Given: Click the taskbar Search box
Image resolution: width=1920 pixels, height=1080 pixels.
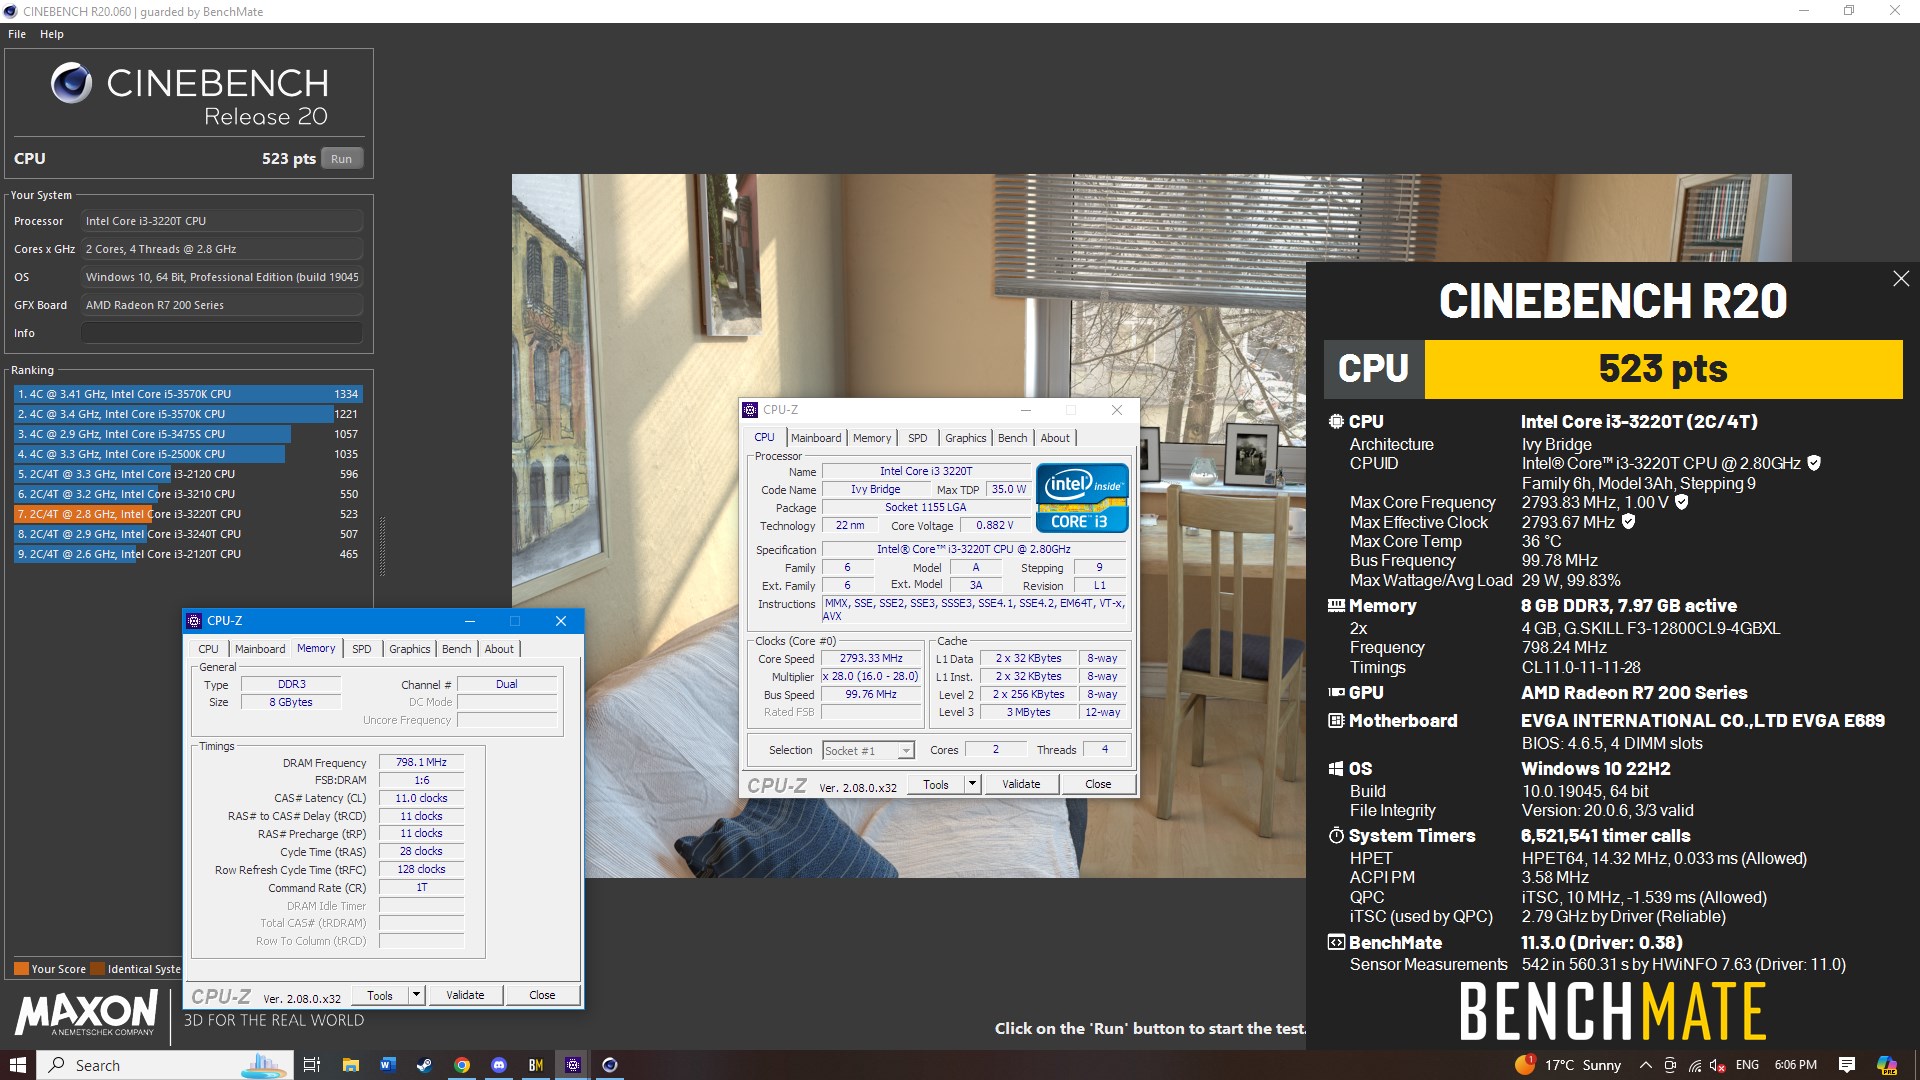Looking at the screenshot, I should pyautogui.click(x=166, y=1065).
